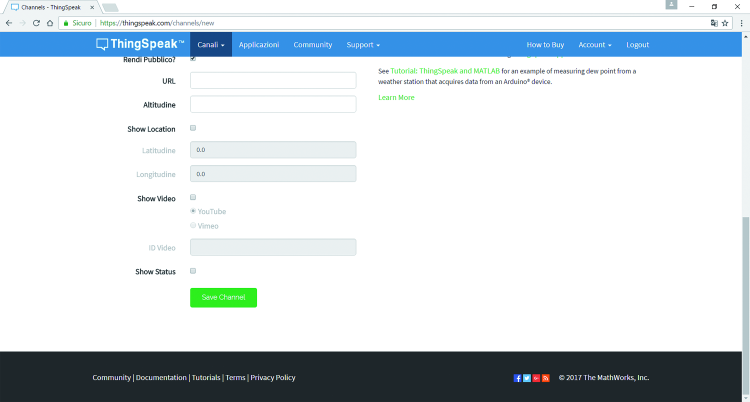
Task: Click into the Altitudine input field
Action: point(273,104)
